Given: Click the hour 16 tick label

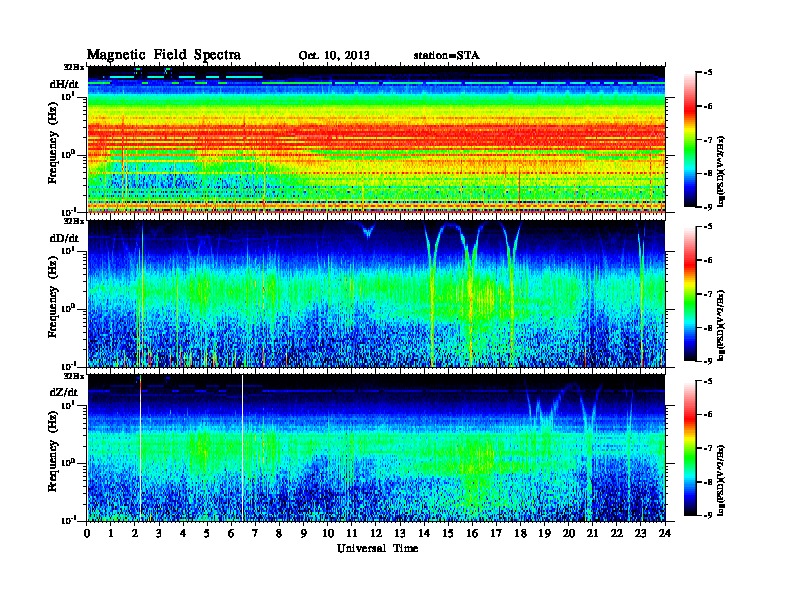Looking at the screenshot, I should (472, 533).
